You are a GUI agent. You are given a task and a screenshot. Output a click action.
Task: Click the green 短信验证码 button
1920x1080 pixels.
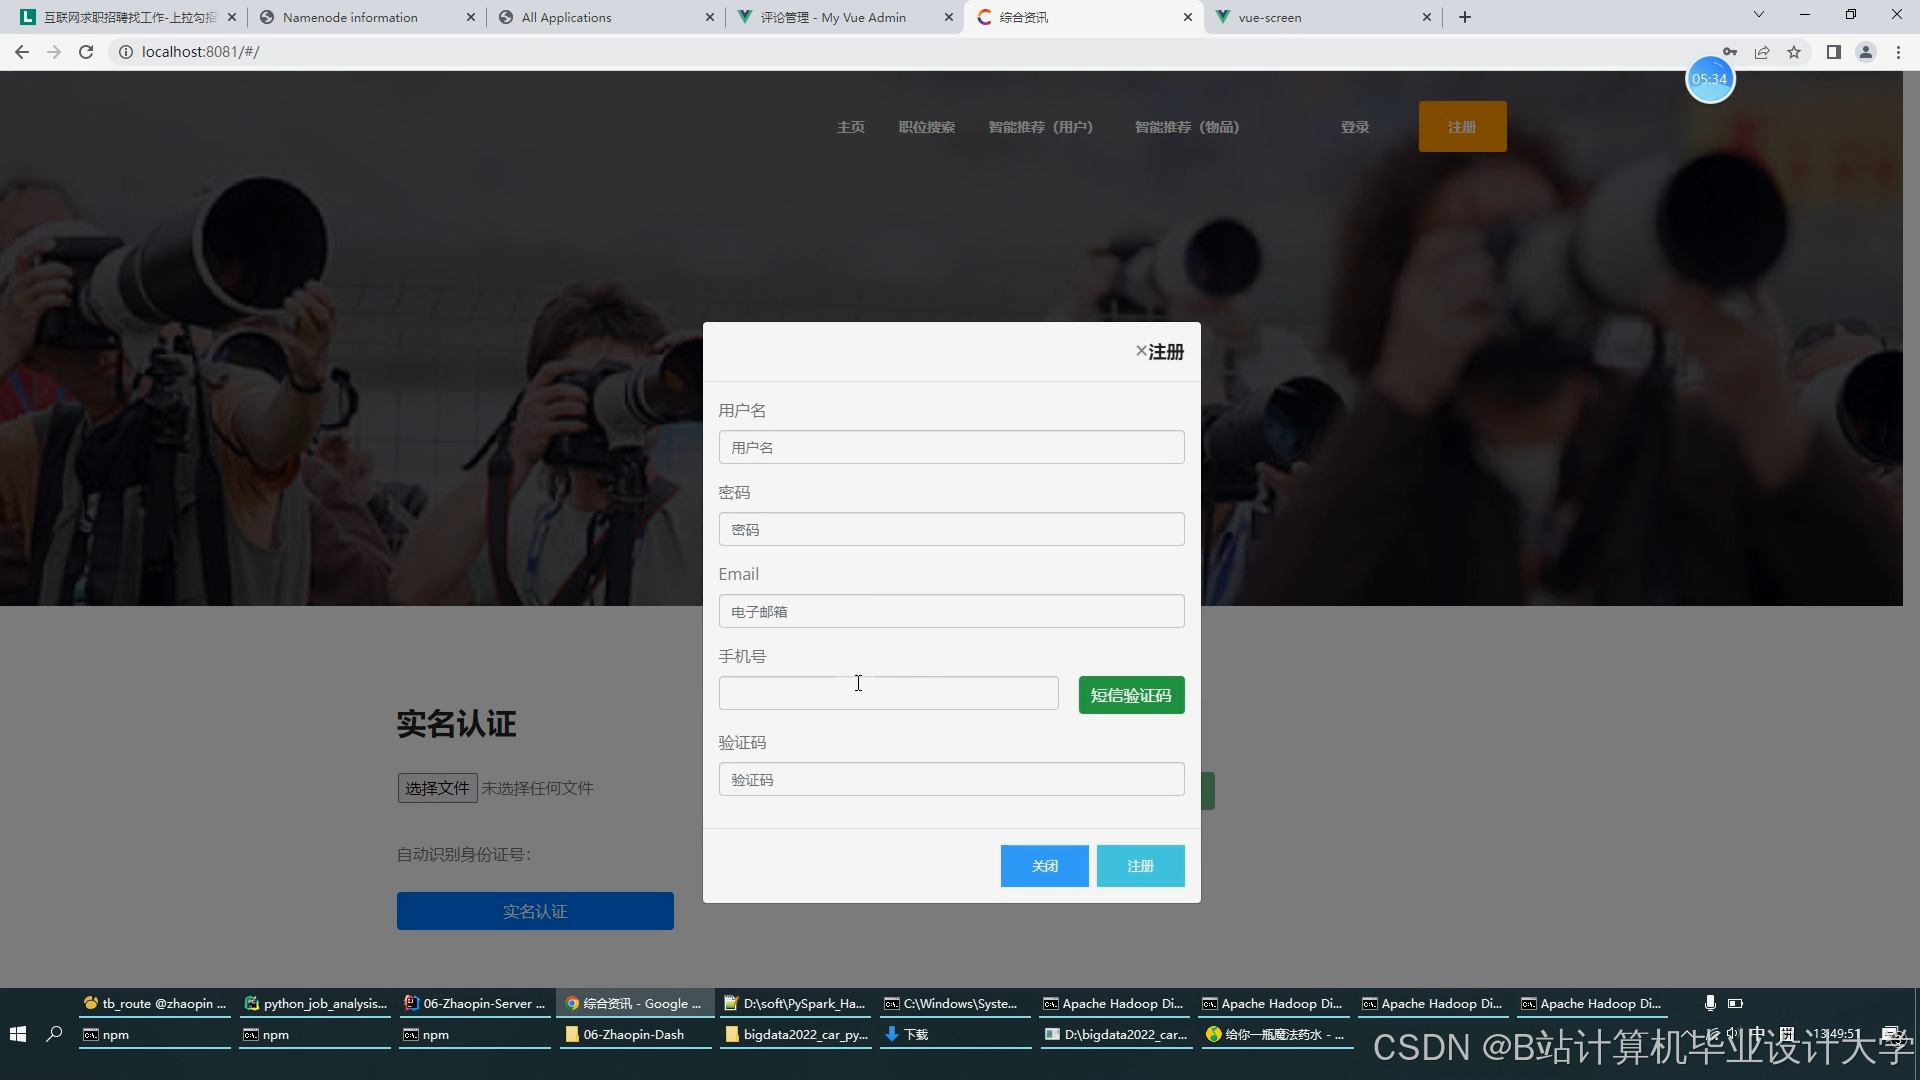coord(1131,695)
